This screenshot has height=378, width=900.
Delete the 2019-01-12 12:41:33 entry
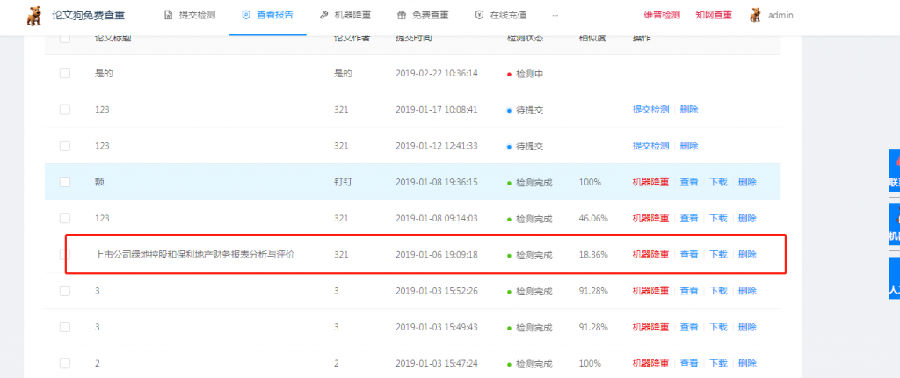(689, 146)
